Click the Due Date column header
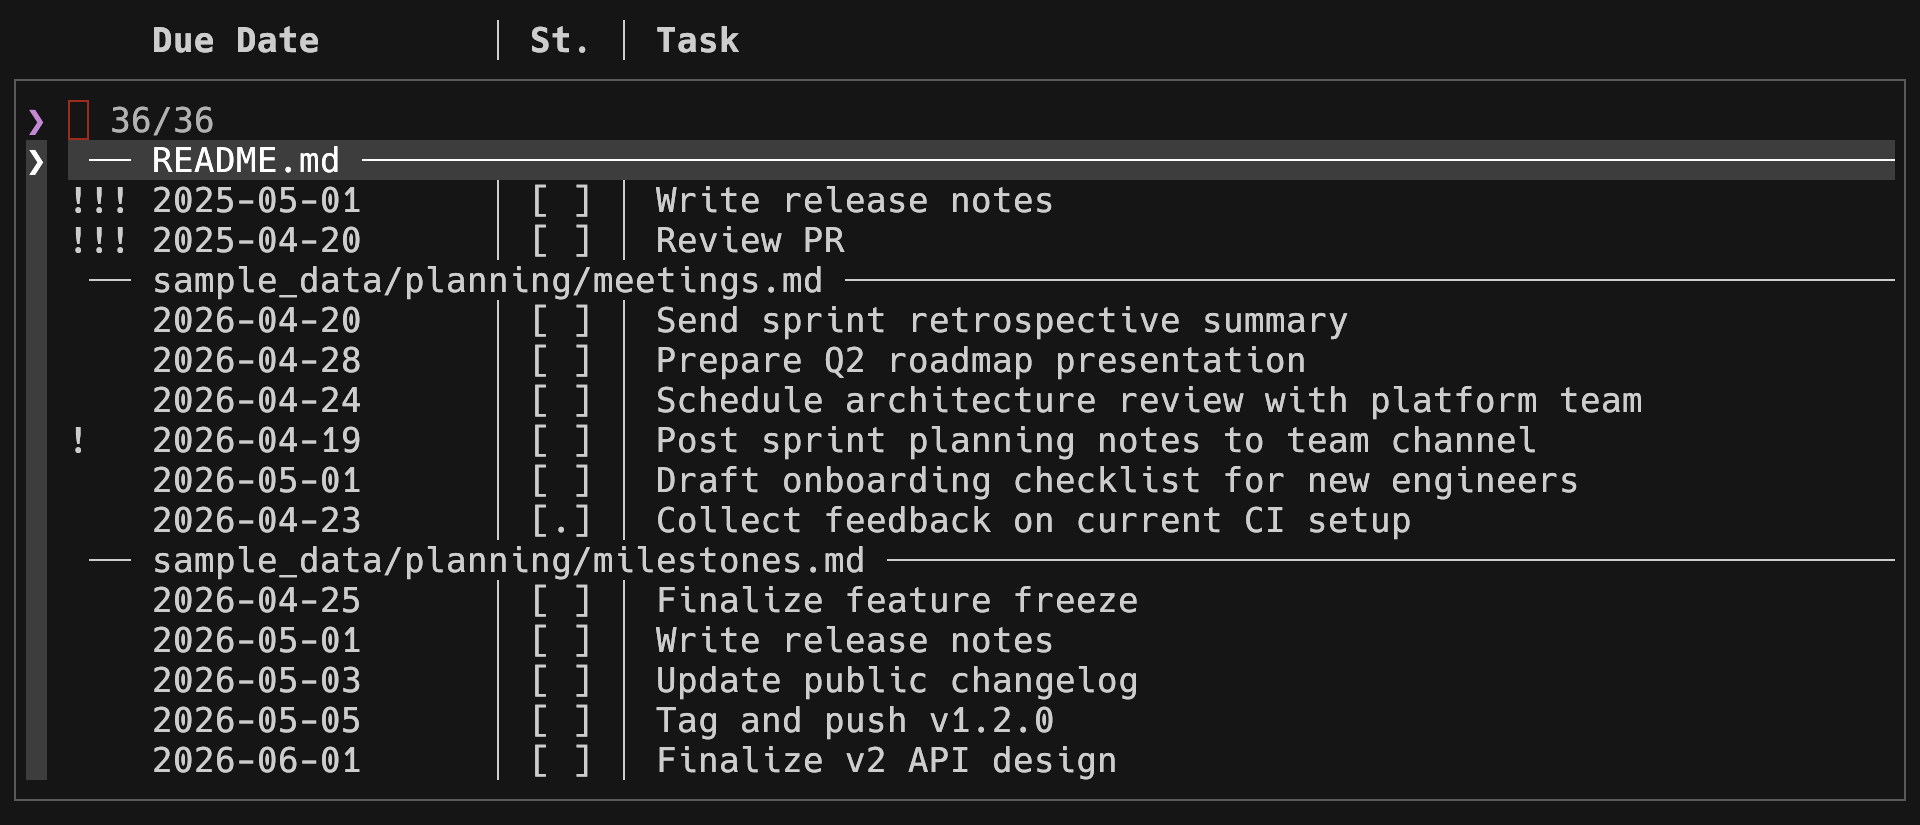The height and width of the screenshot is (825, 1920). point(235,41)
